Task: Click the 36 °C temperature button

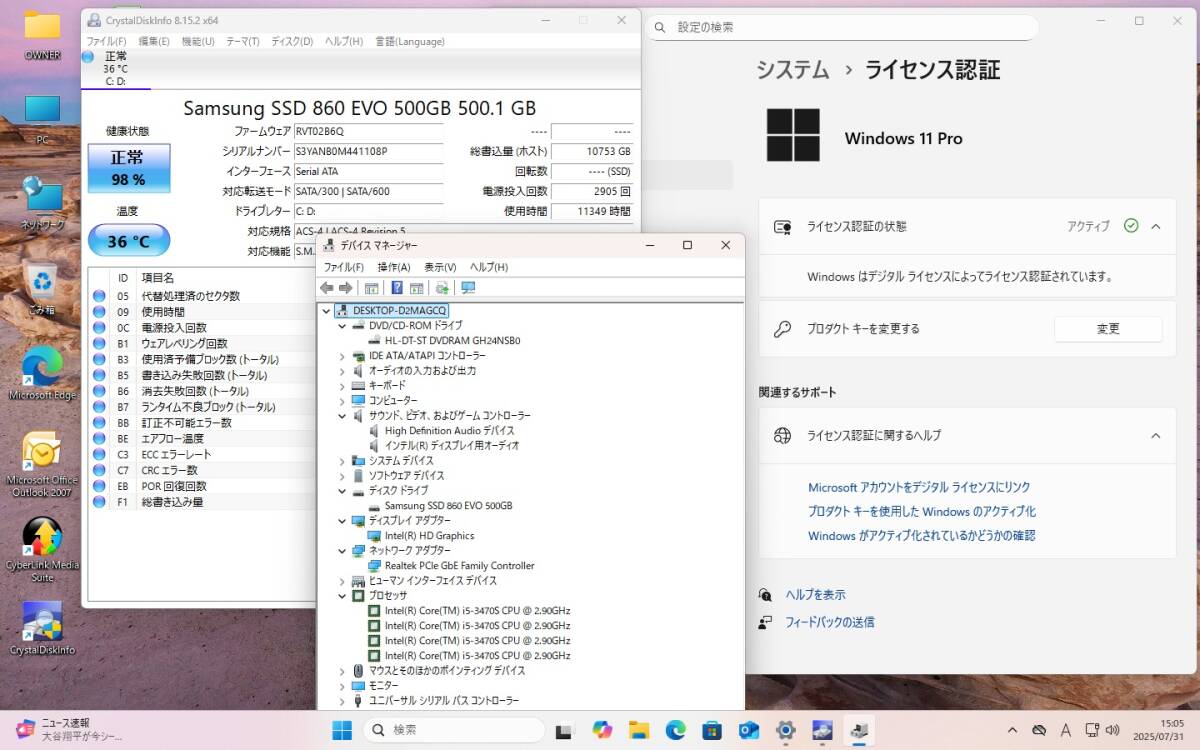Action: [x=129, y=241]
